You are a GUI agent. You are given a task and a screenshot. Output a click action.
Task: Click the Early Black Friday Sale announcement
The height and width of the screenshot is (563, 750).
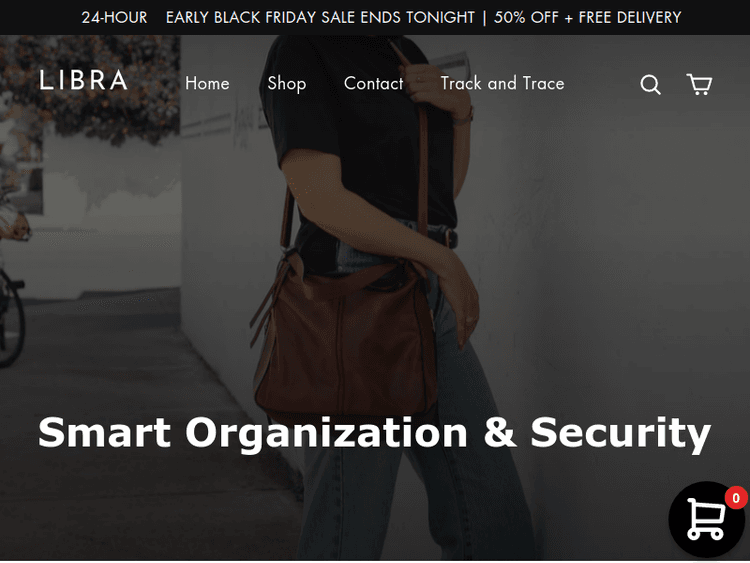coord(320,18)
